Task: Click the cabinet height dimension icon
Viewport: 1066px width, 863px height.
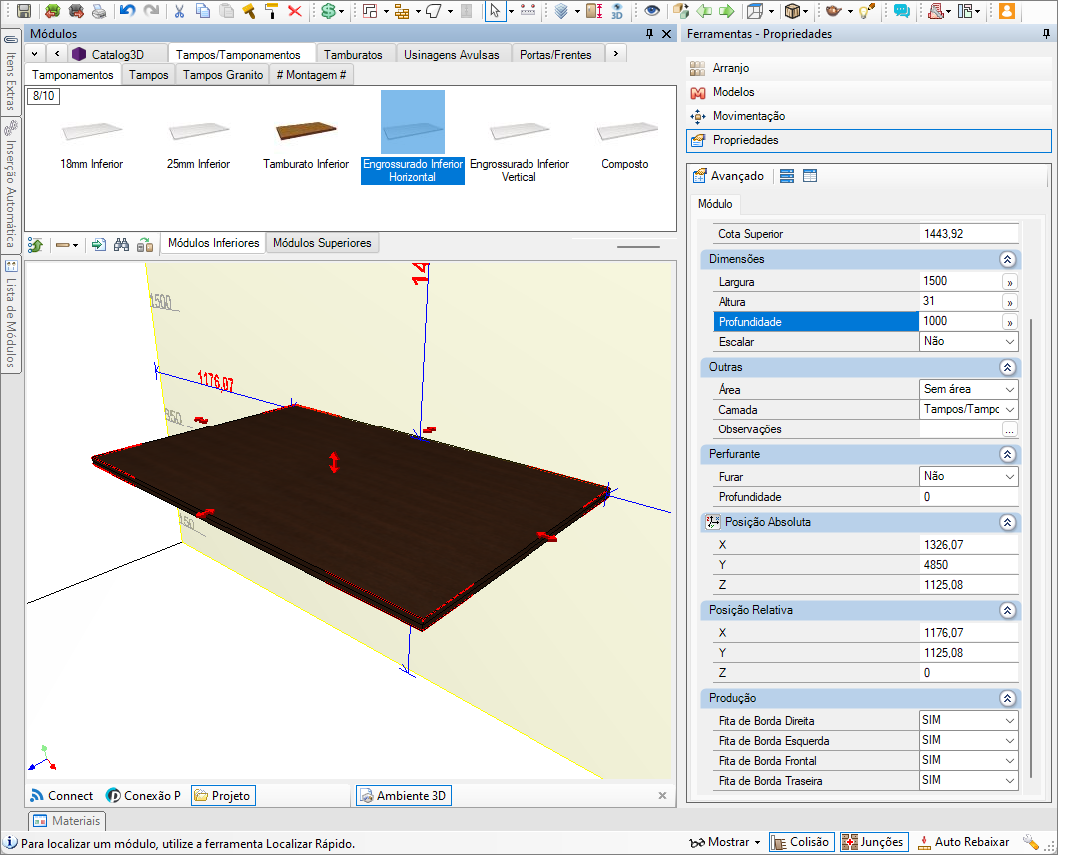Action: tap(594, 11)
